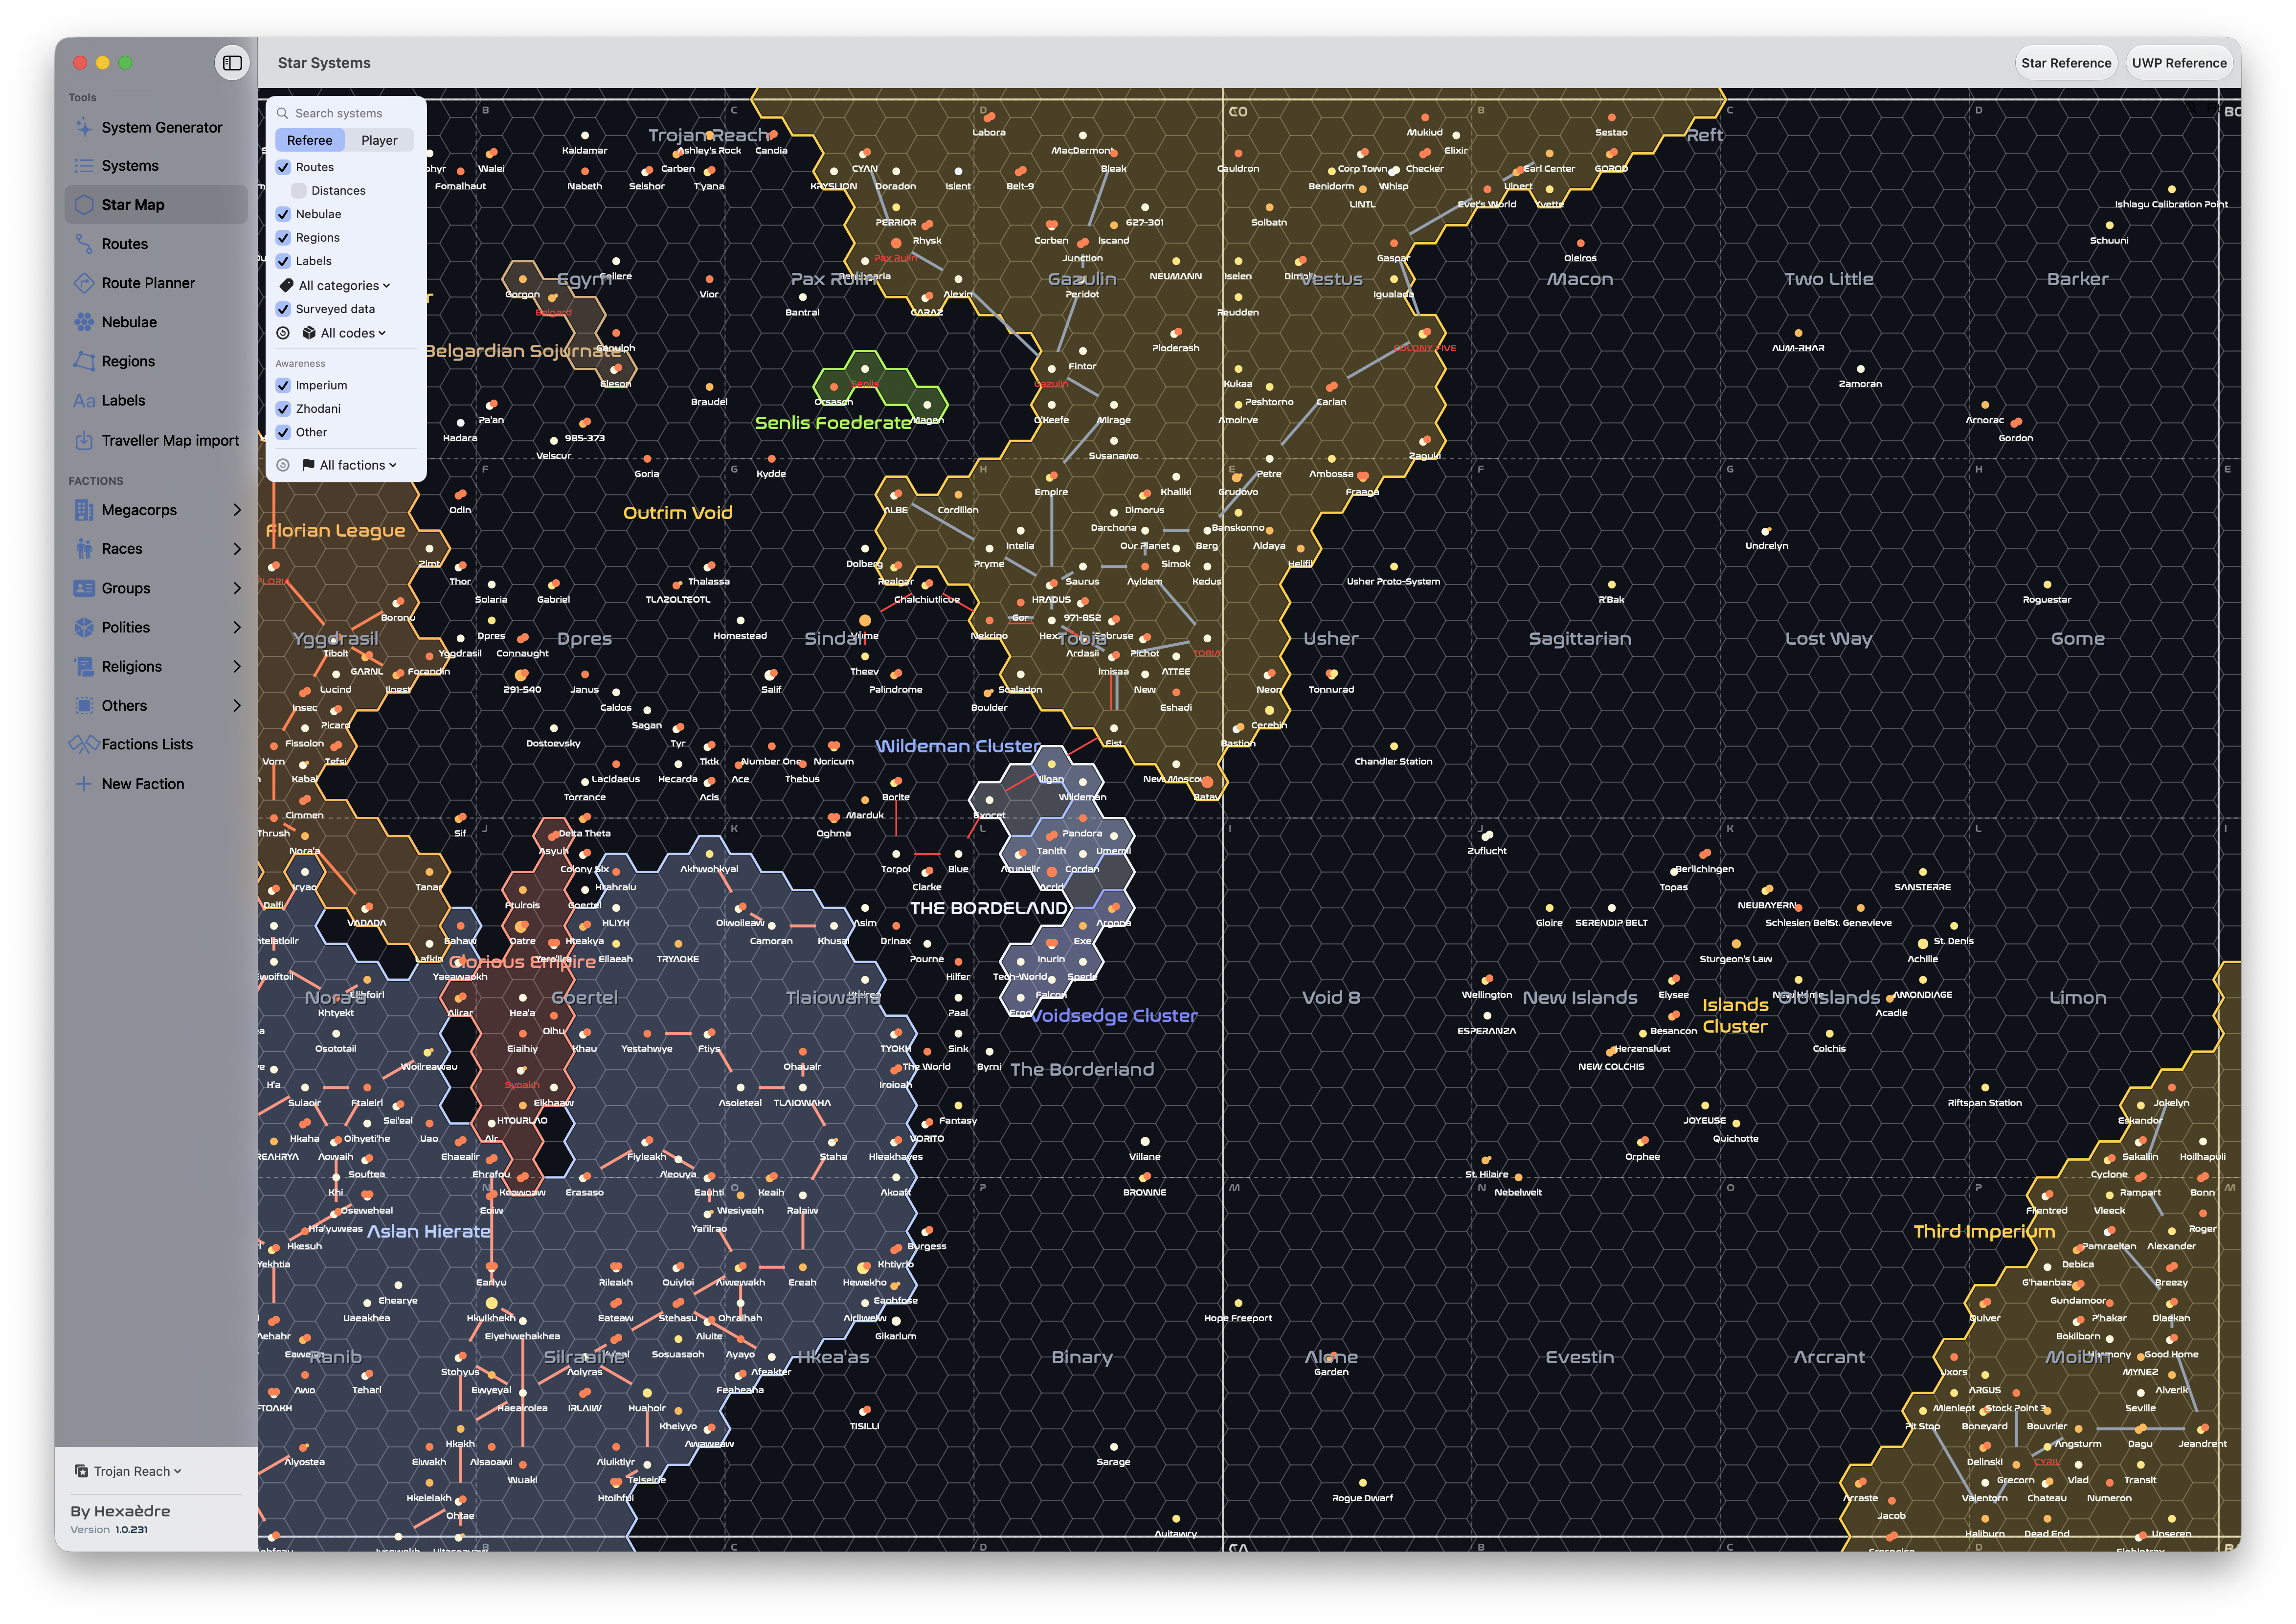Uncheck the Routes checkbox

click(283, 167)
